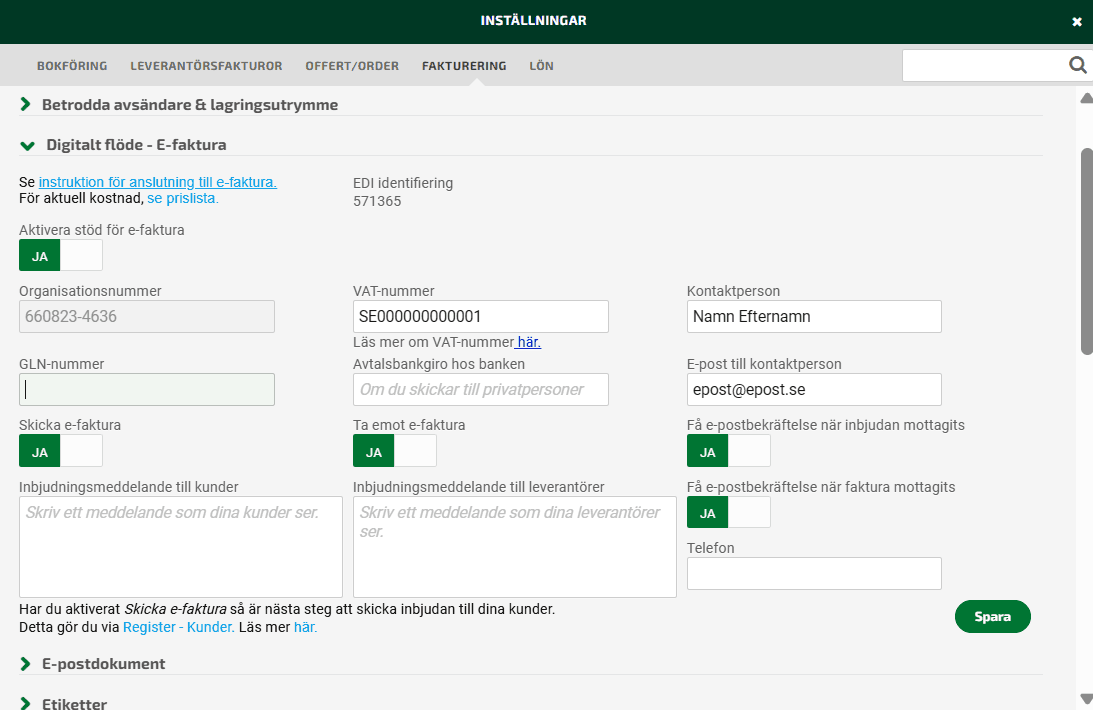This screenshot has width=1093, height=710.
Task: Toggle Ta emot e-faktura to NEJ
Action: coord(416,450)
